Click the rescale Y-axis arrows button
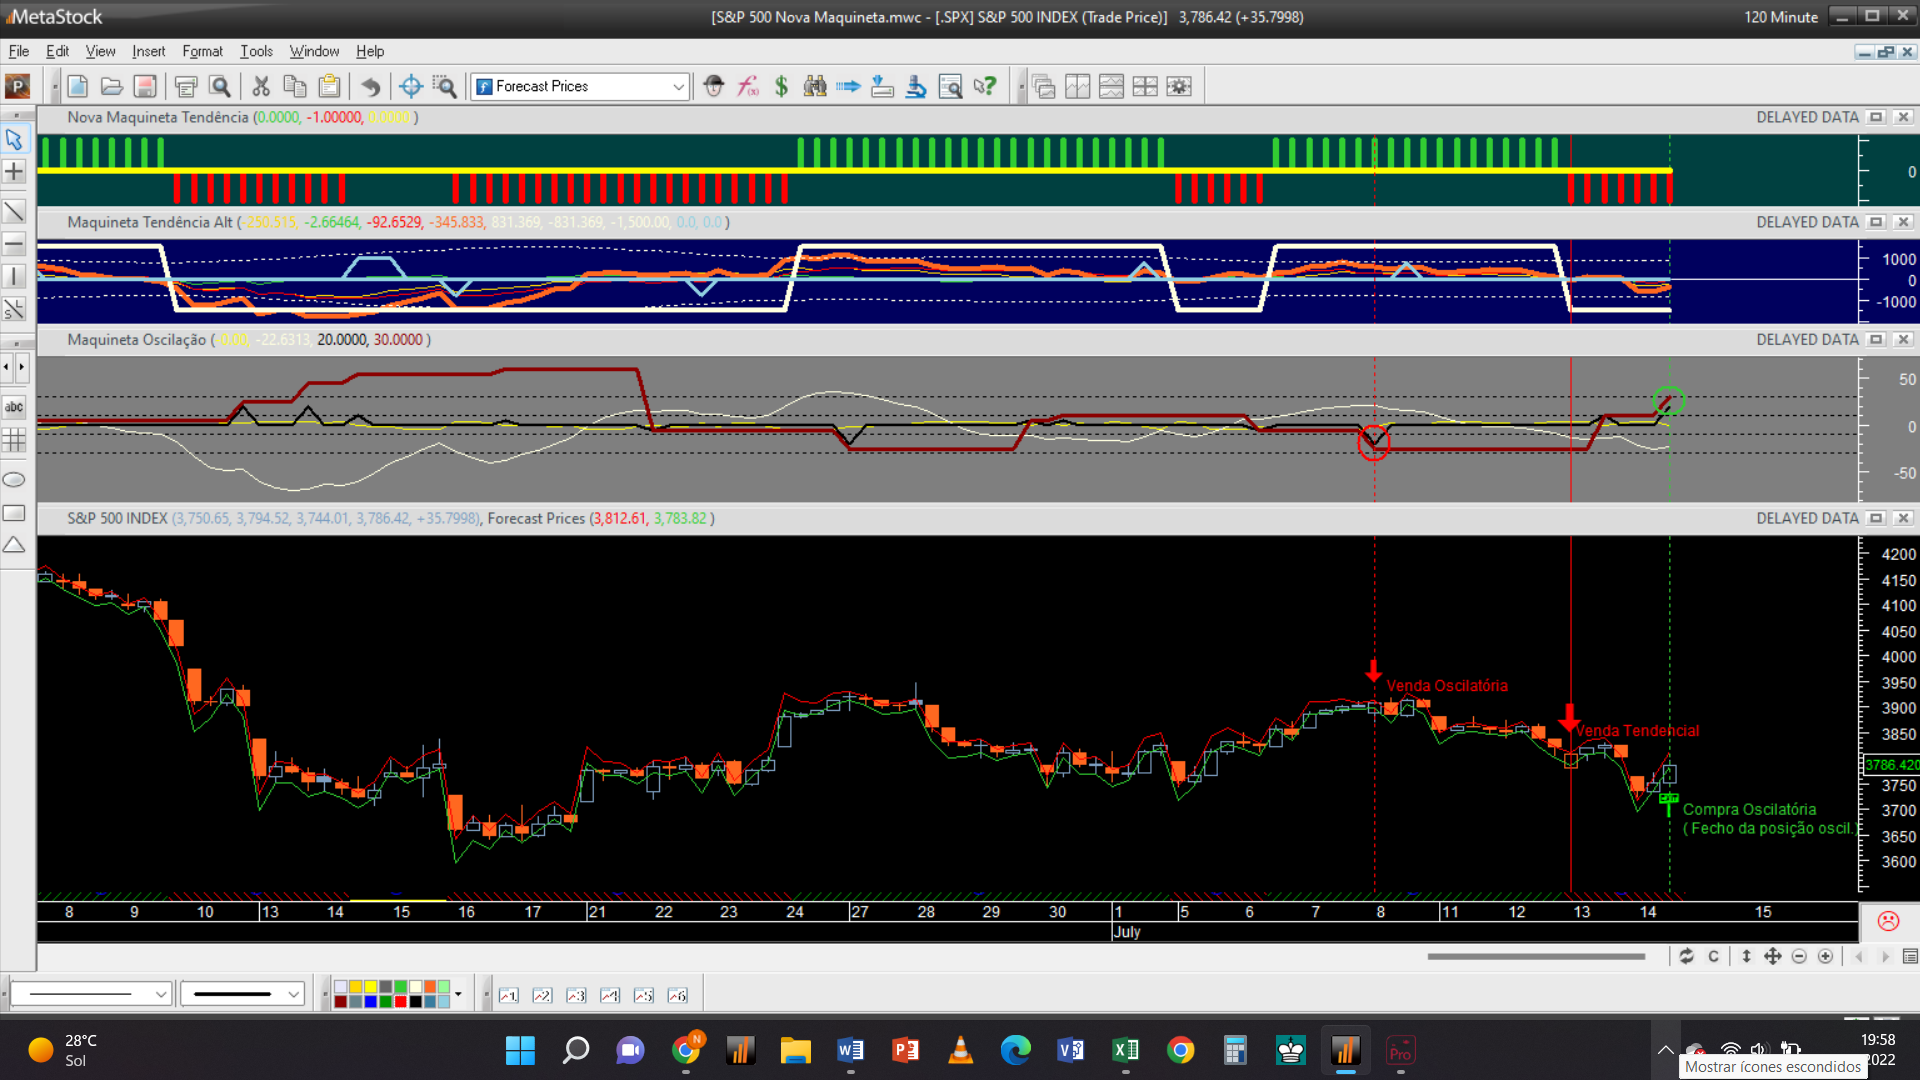The width and height of the screenshot is (1920, 1080). (x=1746, y=957)
